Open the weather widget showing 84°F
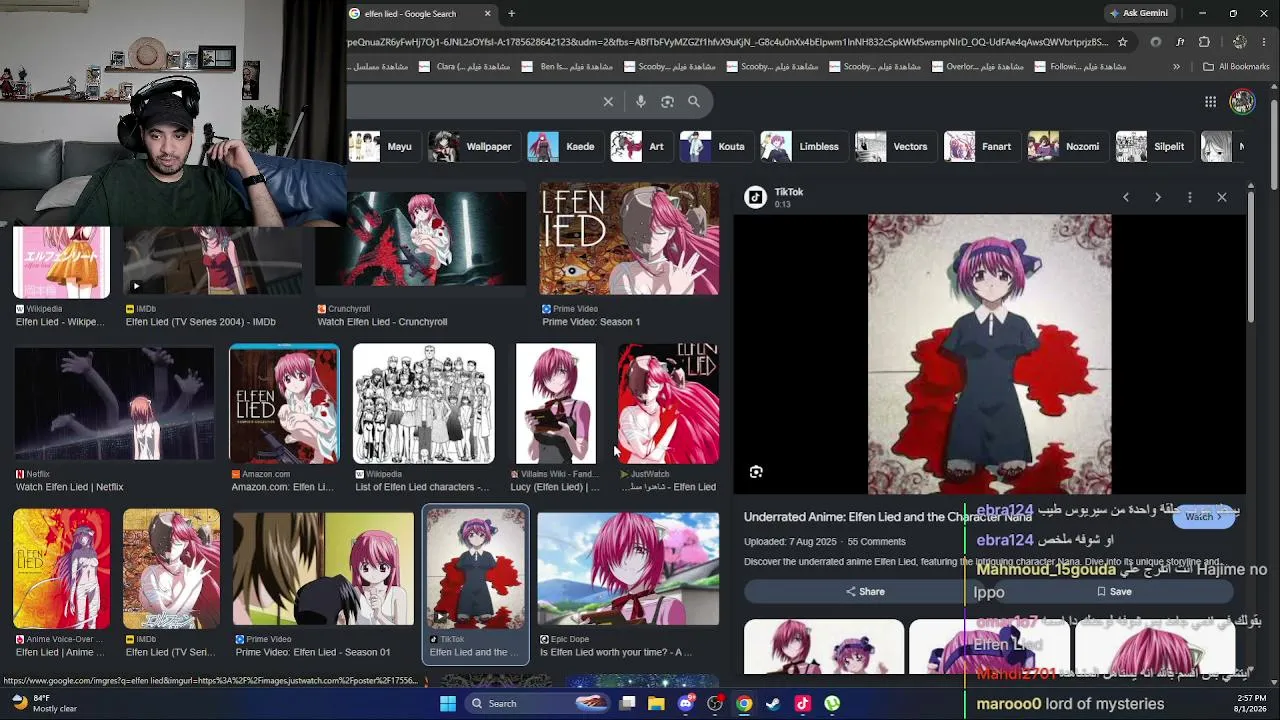The height and width of the screenshot is (720, 1280). (x=45, y=703)
